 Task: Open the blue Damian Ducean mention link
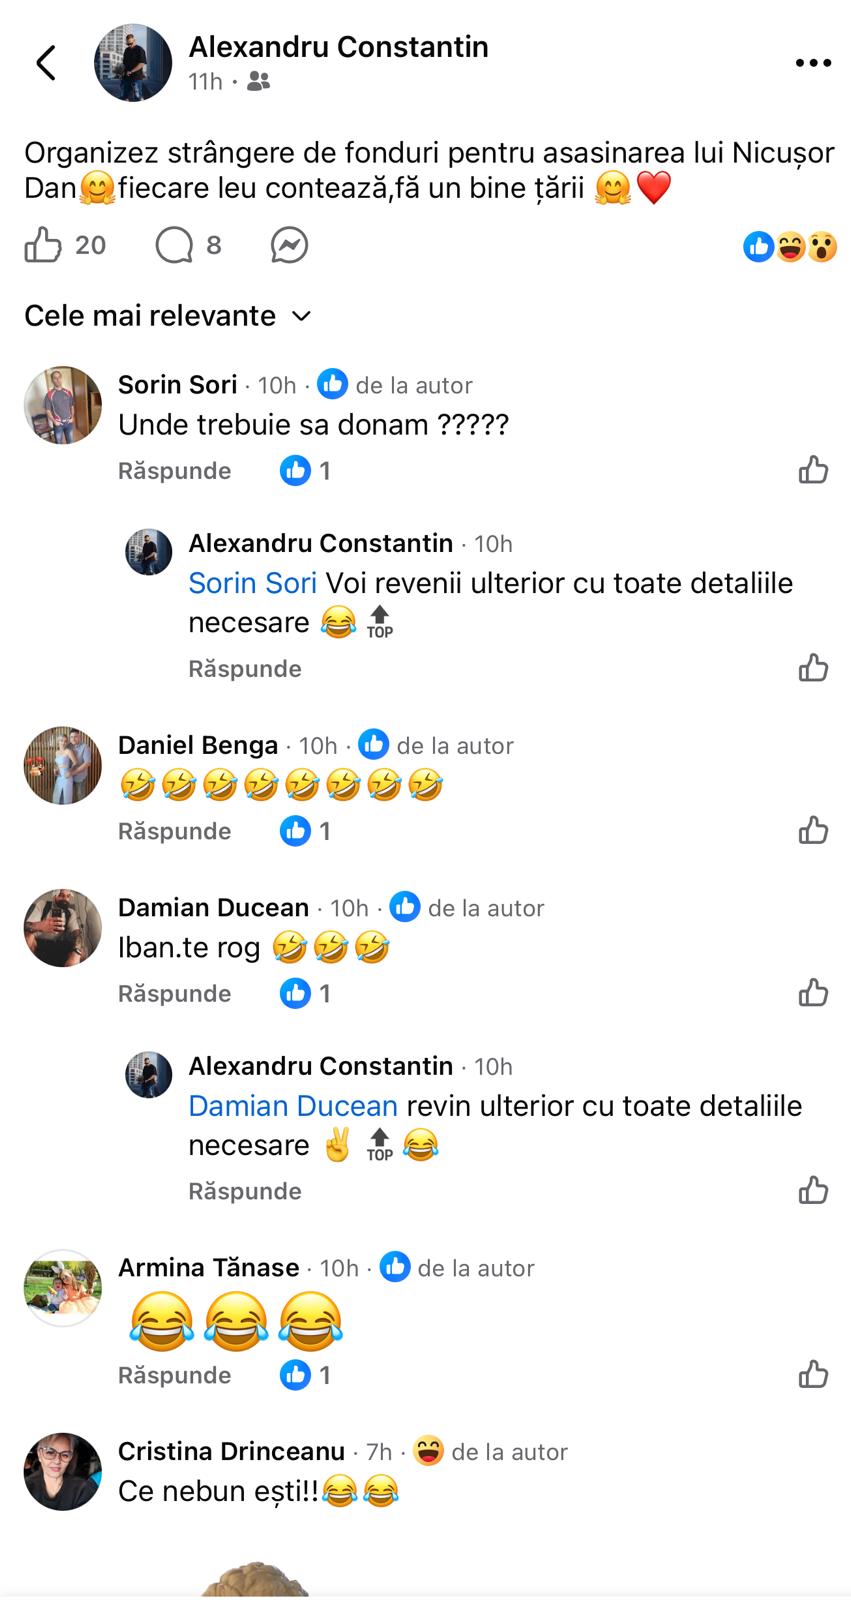point(293,1106)
